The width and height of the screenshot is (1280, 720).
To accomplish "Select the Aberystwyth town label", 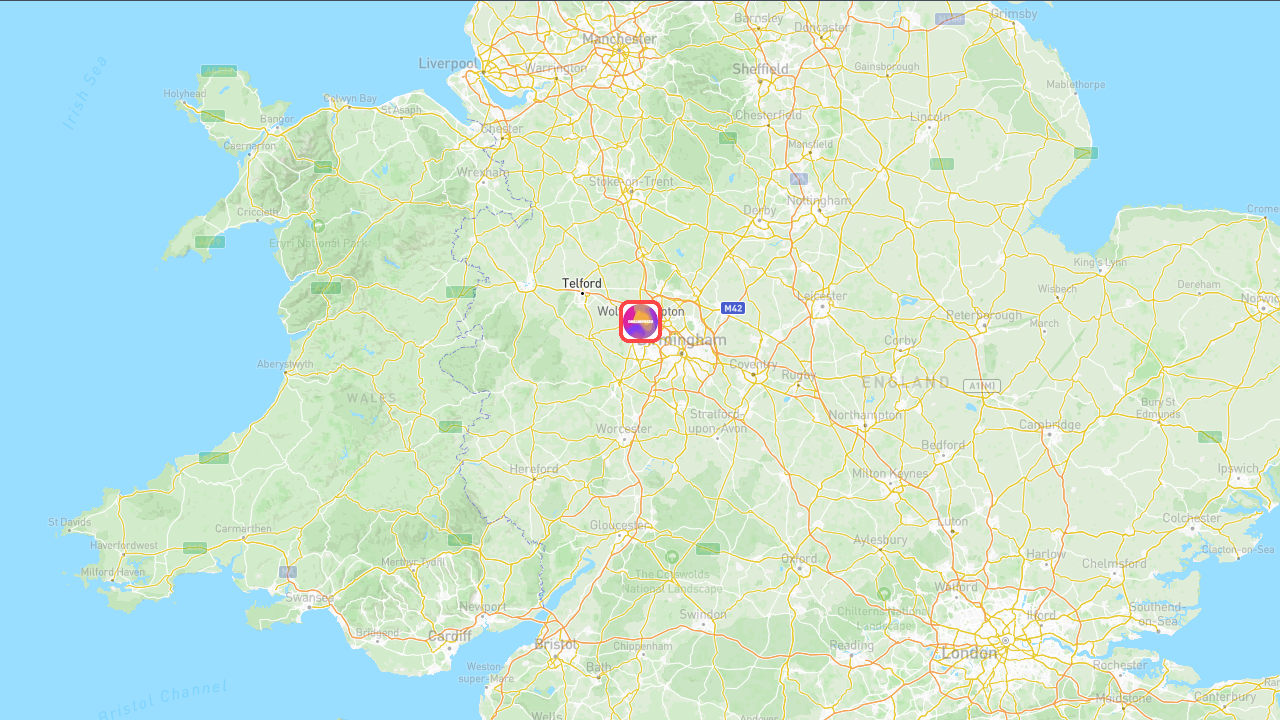I will pos(285,364).
